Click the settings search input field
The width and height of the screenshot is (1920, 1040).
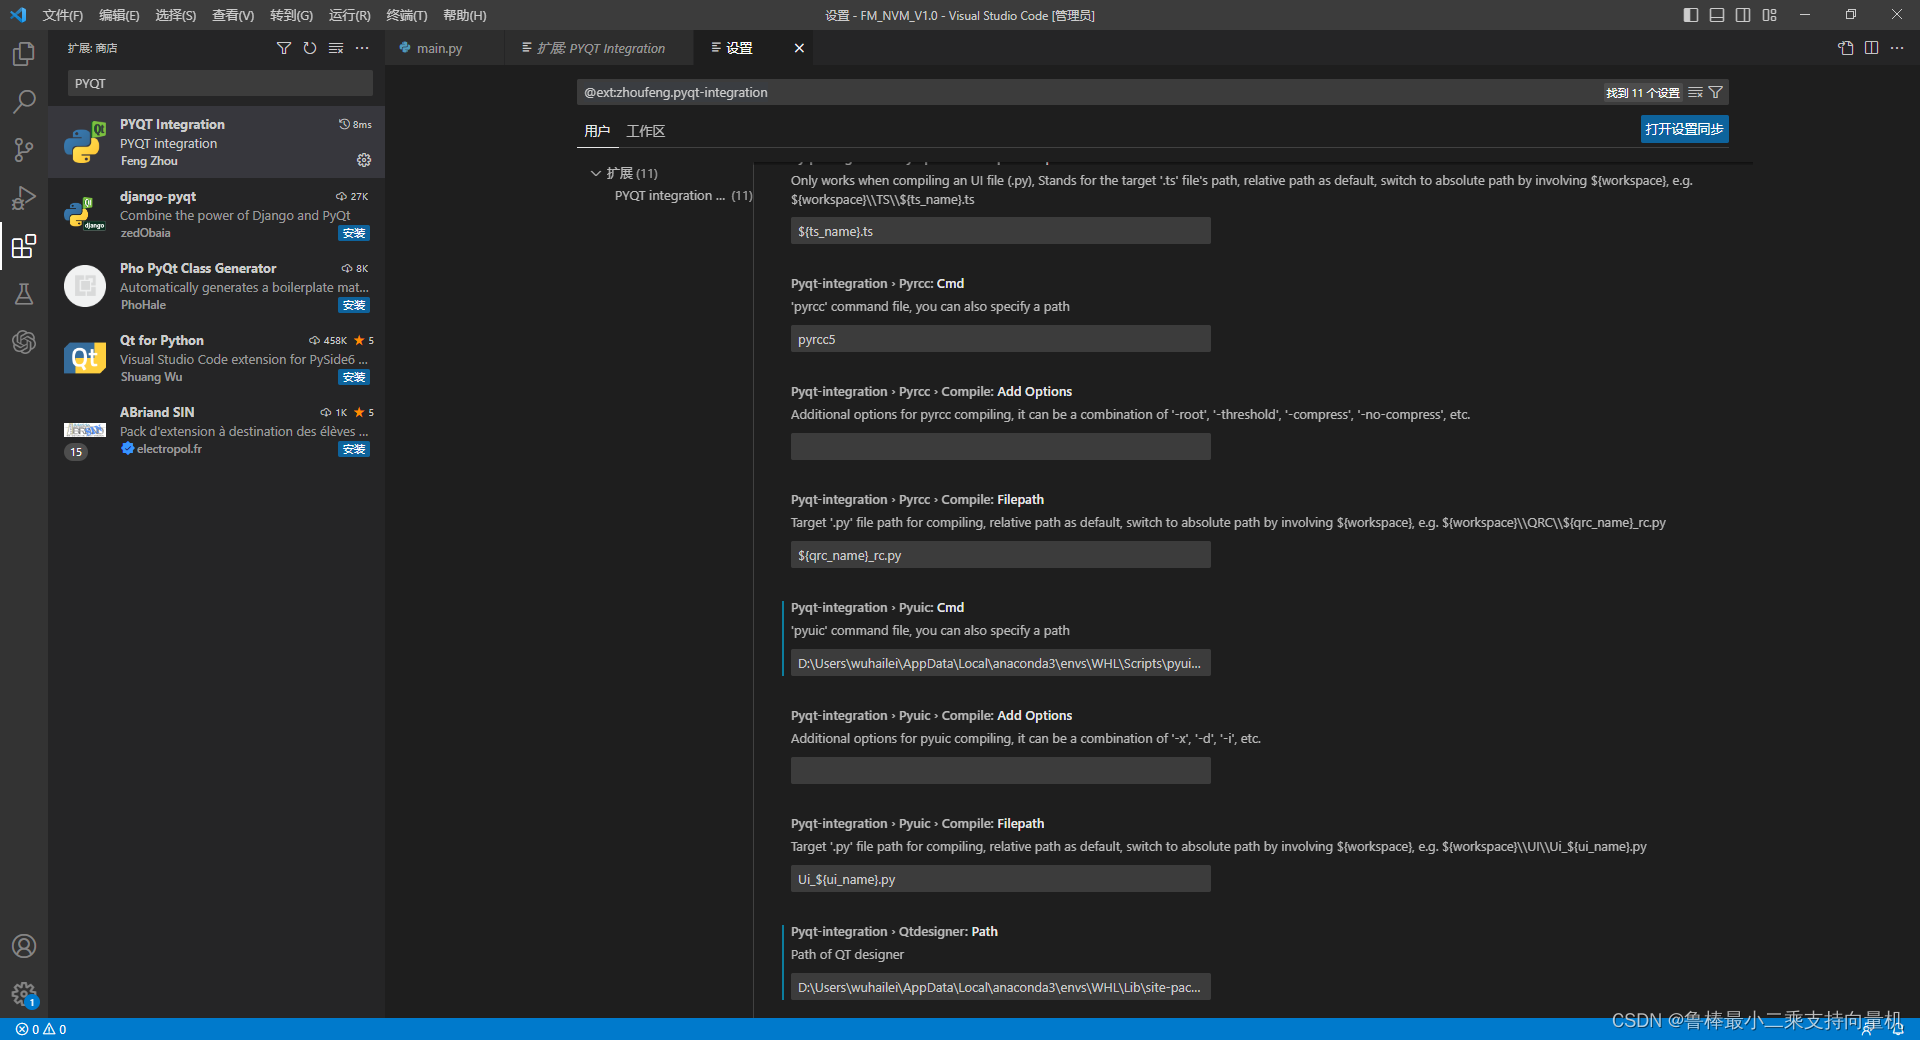point(1090,92)
